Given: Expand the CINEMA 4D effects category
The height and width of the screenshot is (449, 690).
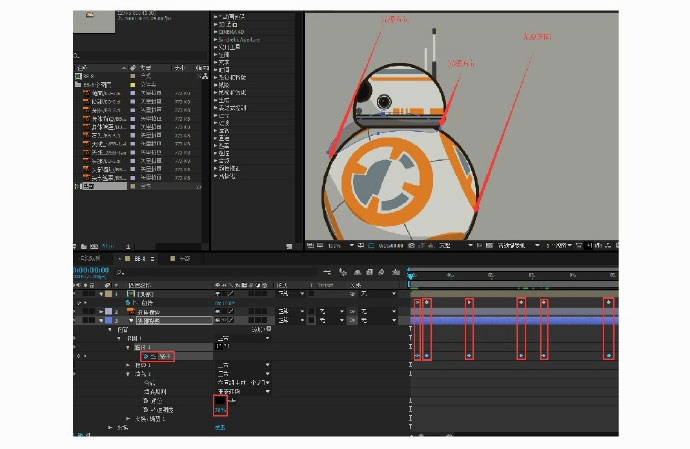Looking at the screenshot, I should [x=215, y=32].
